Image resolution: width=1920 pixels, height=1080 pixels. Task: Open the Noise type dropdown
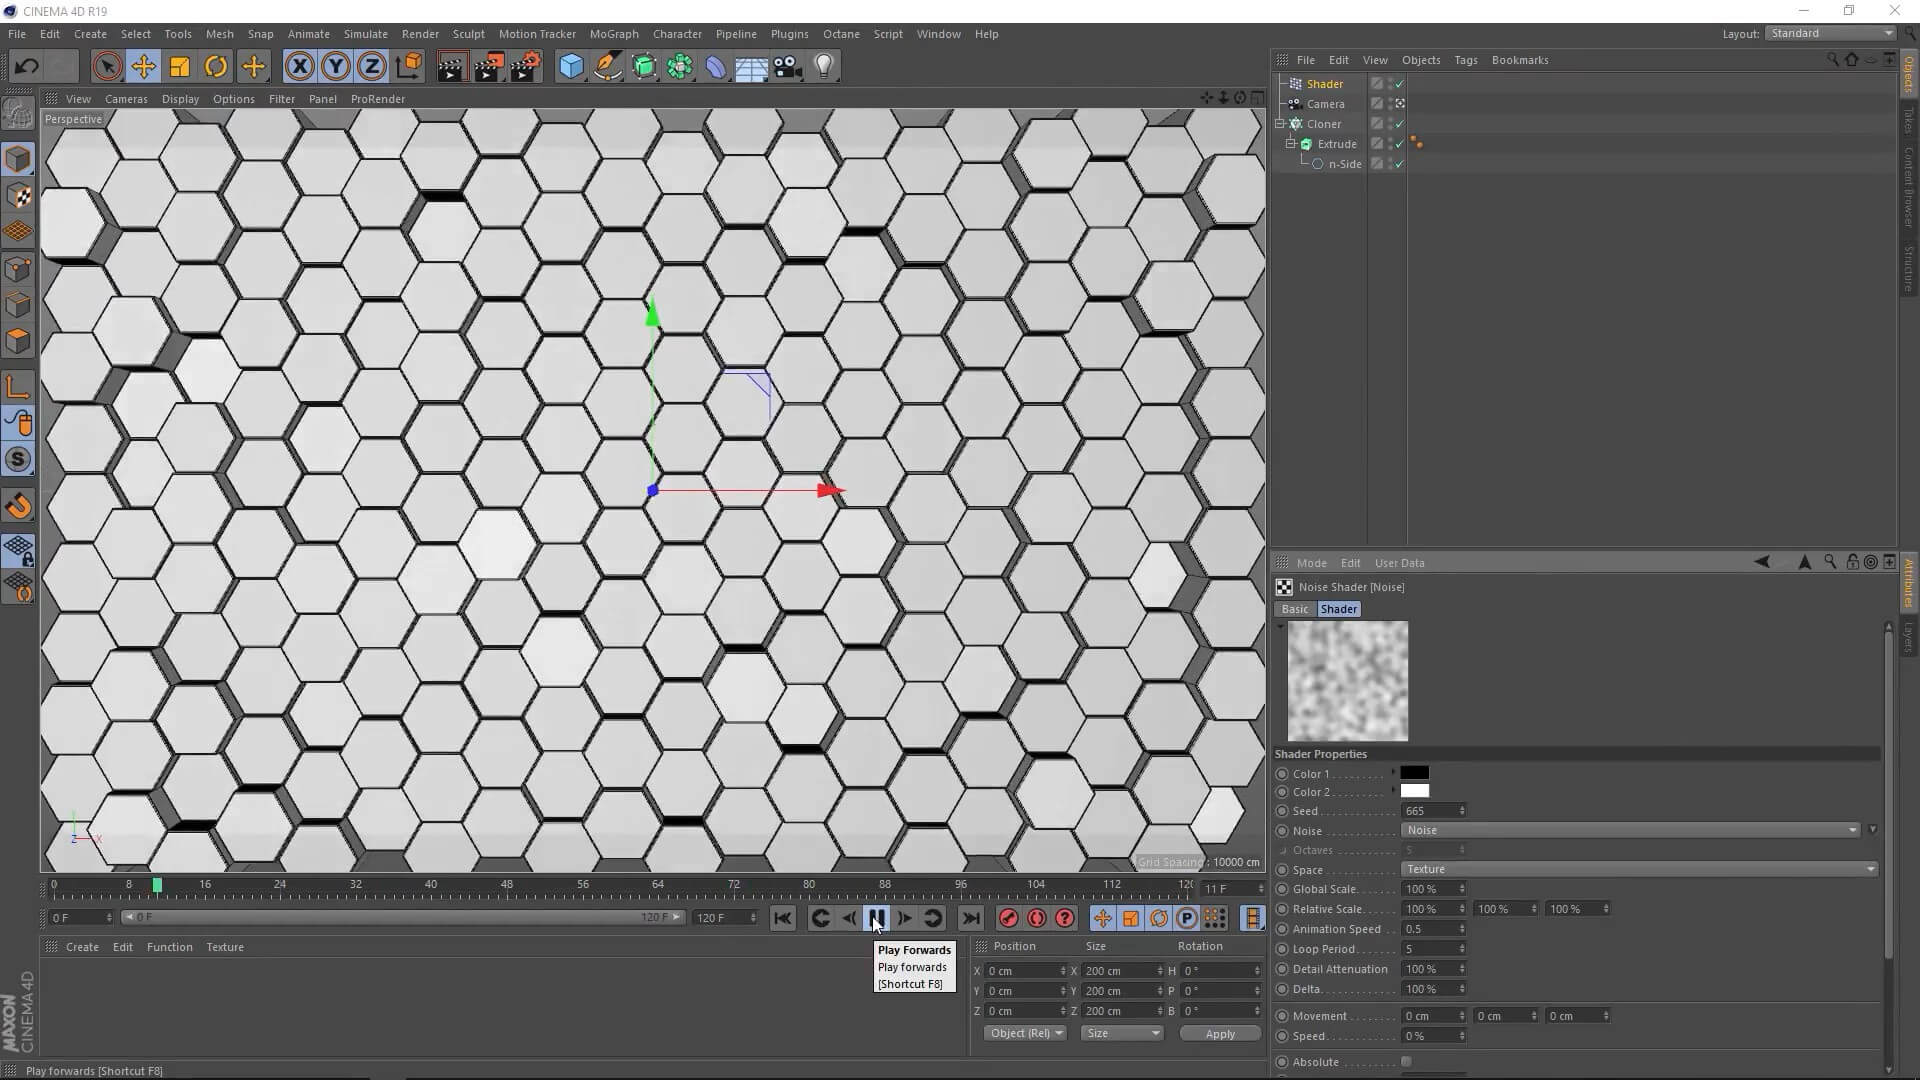[x=1629, y=830]
